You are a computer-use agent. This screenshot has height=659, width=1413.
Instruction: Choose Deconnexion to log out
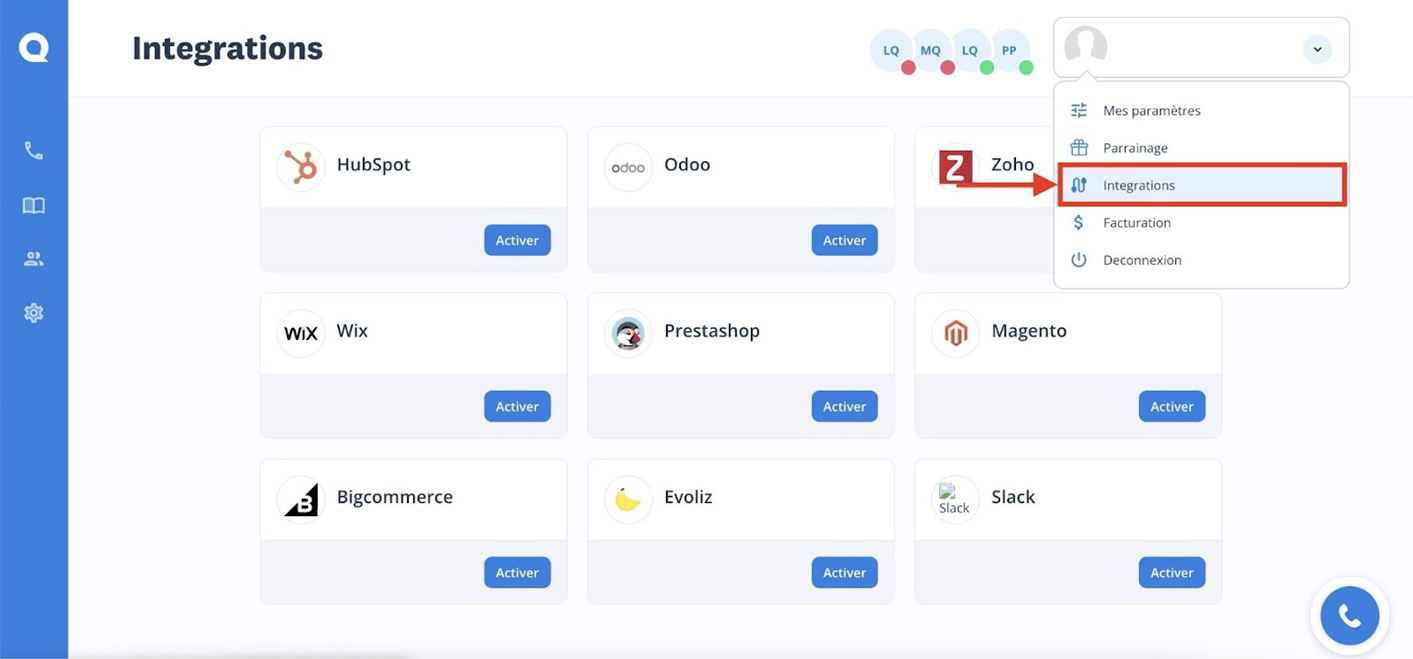[1201, 259]
